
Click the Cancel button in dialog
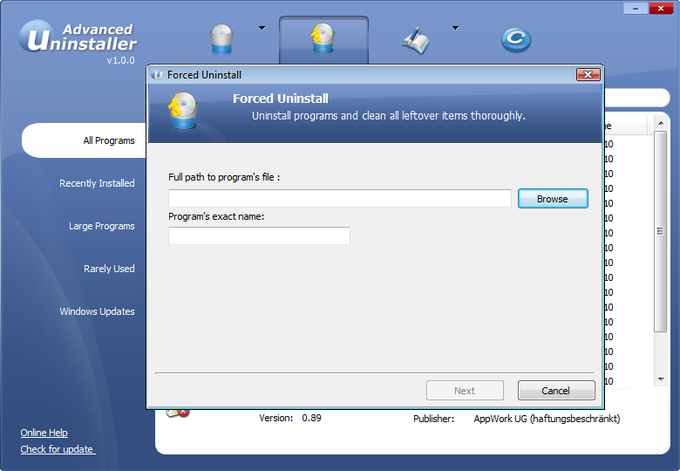click(x=556, y=390)
